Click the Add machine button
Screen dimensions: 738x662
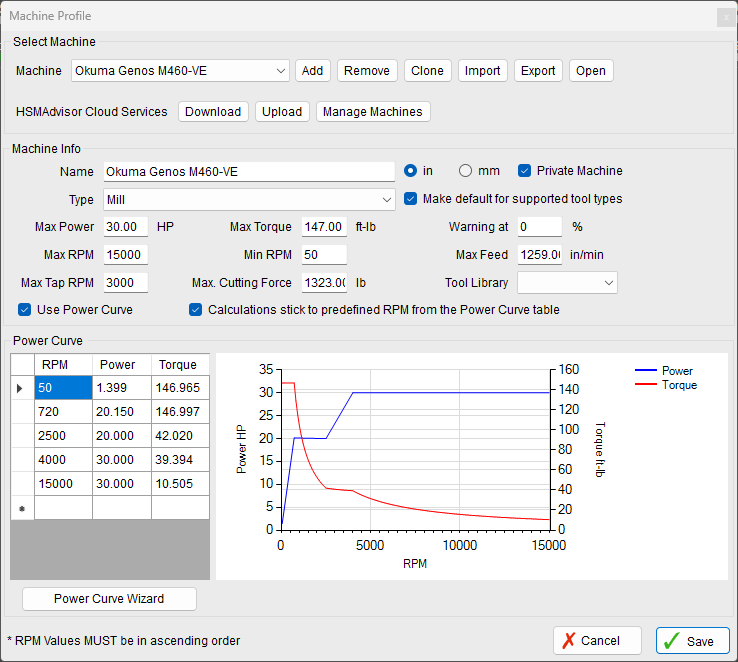[x=312, y=71]
